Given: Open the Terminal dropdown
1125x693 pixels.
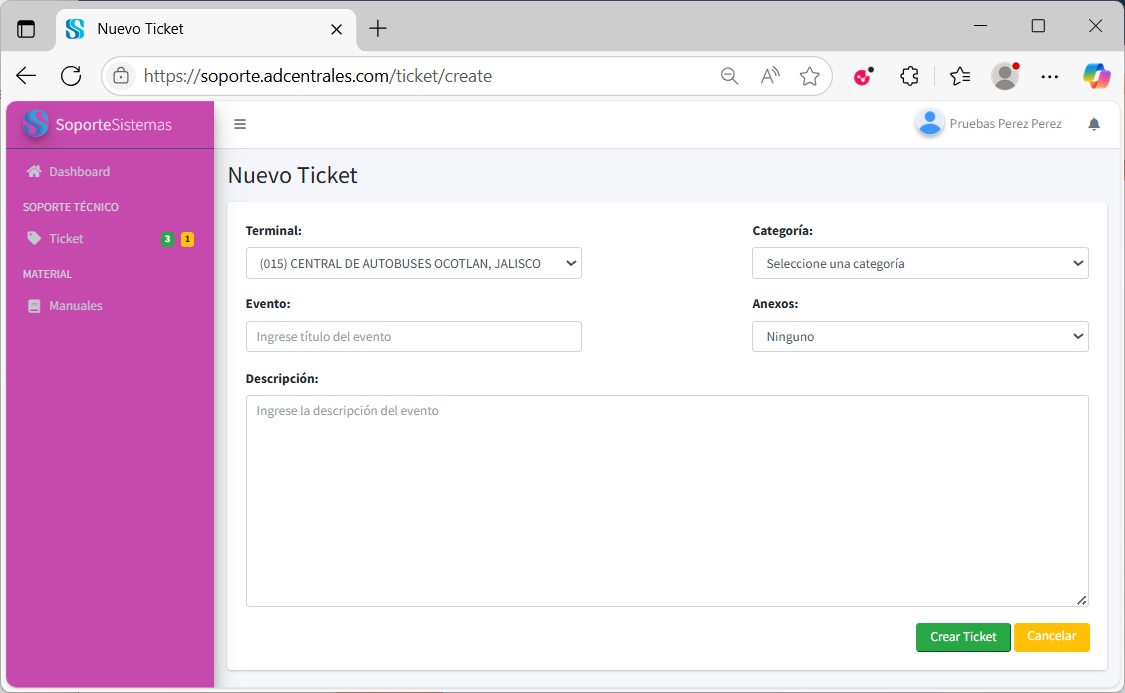Looking at the screenshot, I should coord(413,264).
